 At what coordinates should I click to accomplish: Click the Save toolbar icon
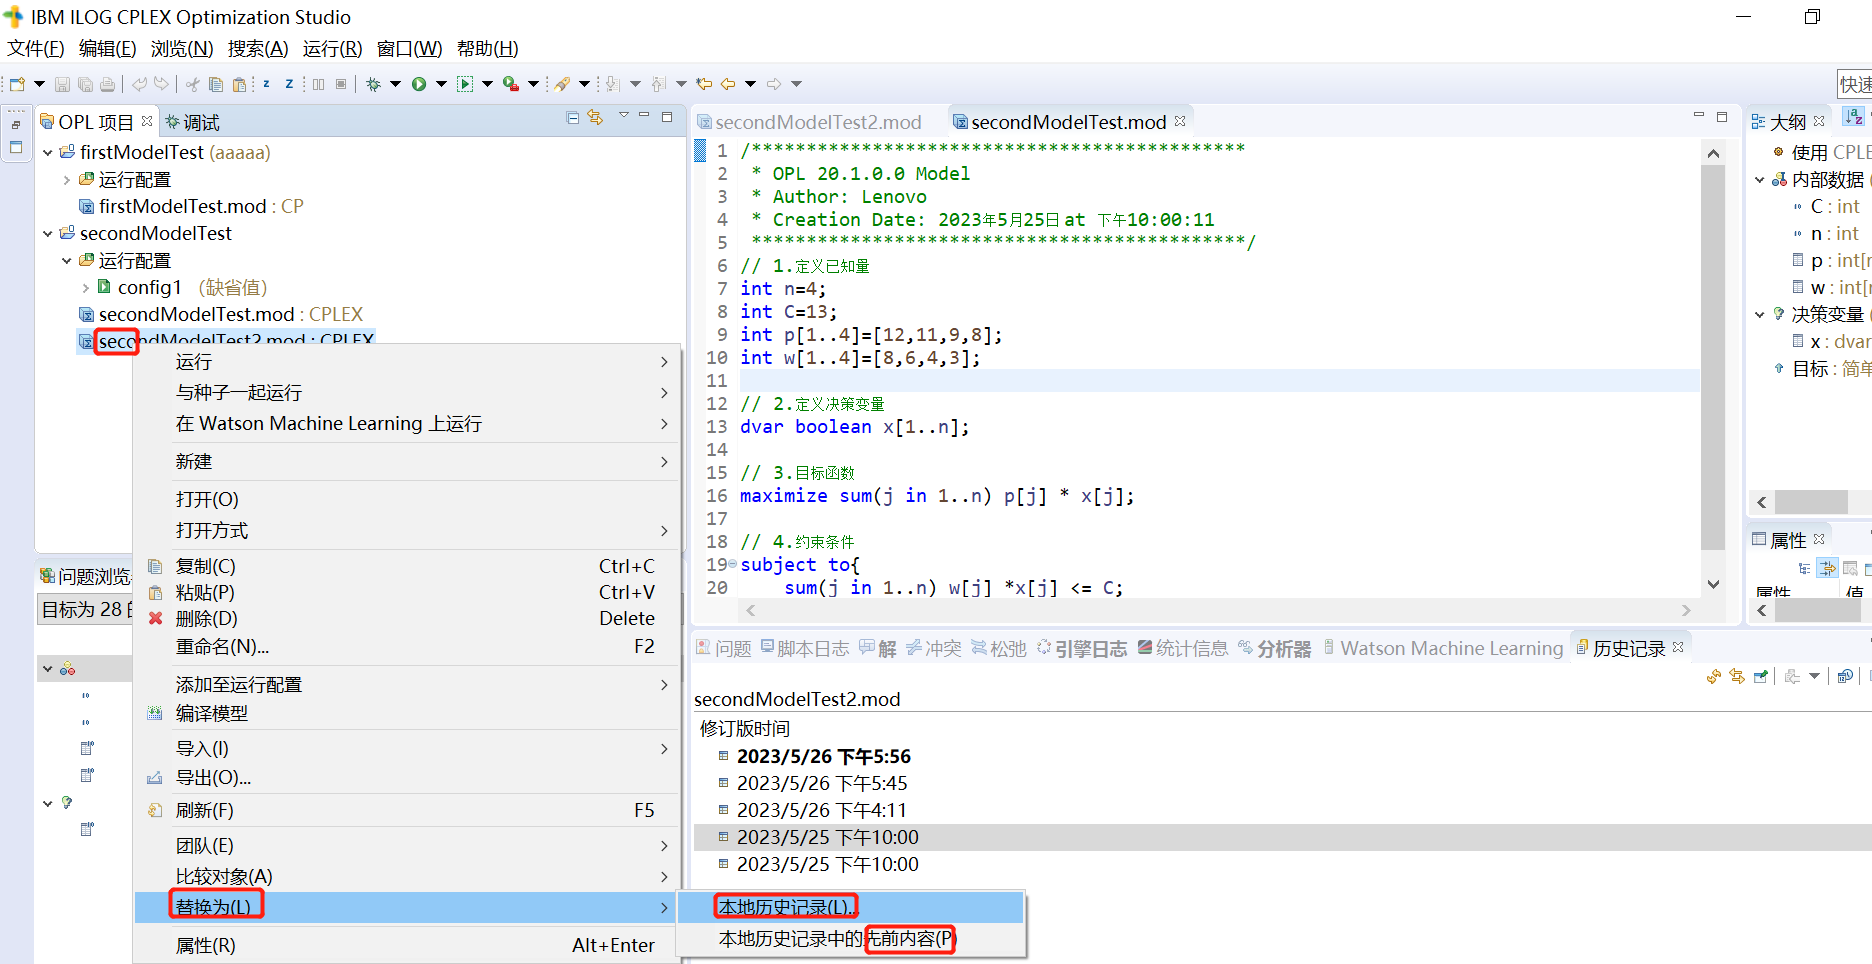tap(62, 84)
